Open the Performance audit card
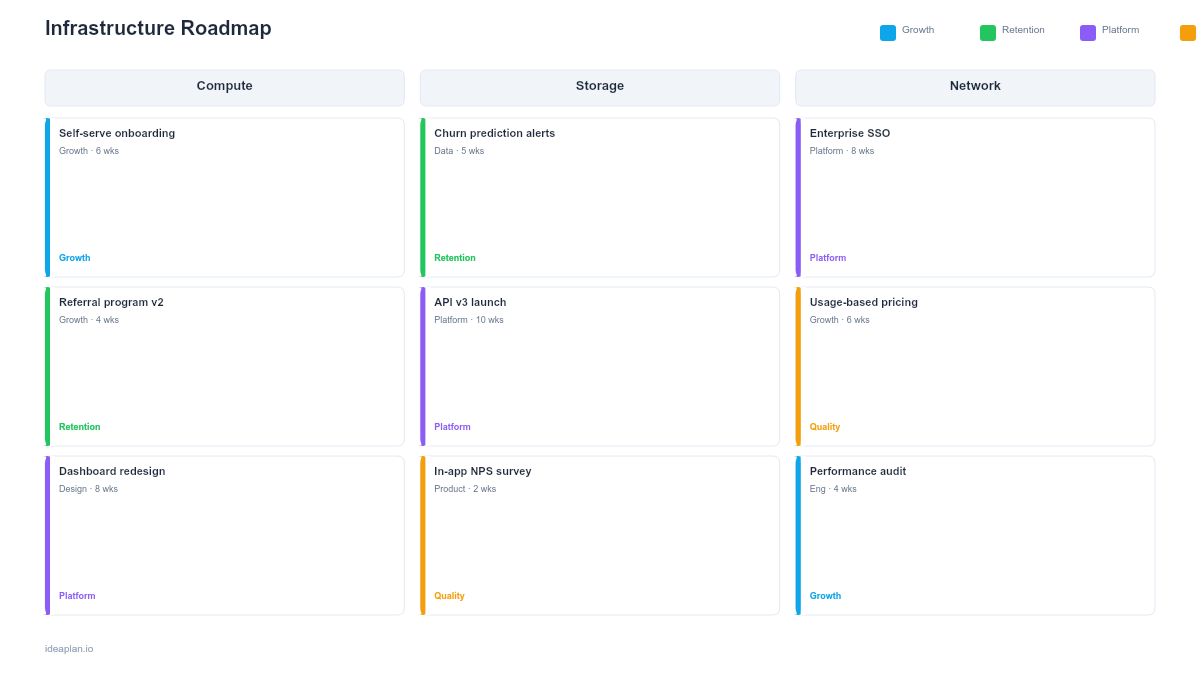 pos(975,534)
